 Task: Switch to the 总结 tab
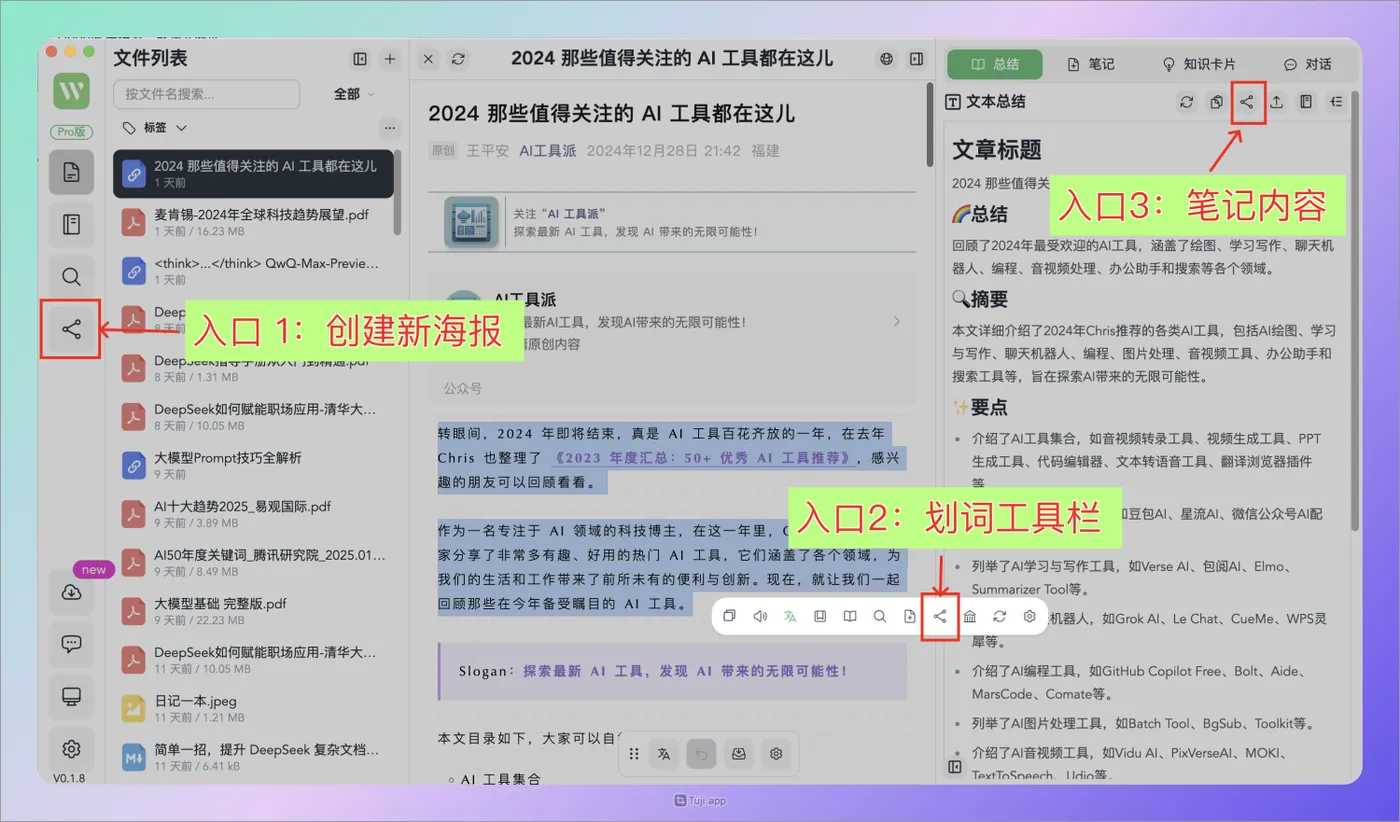[x=995, y=64]
